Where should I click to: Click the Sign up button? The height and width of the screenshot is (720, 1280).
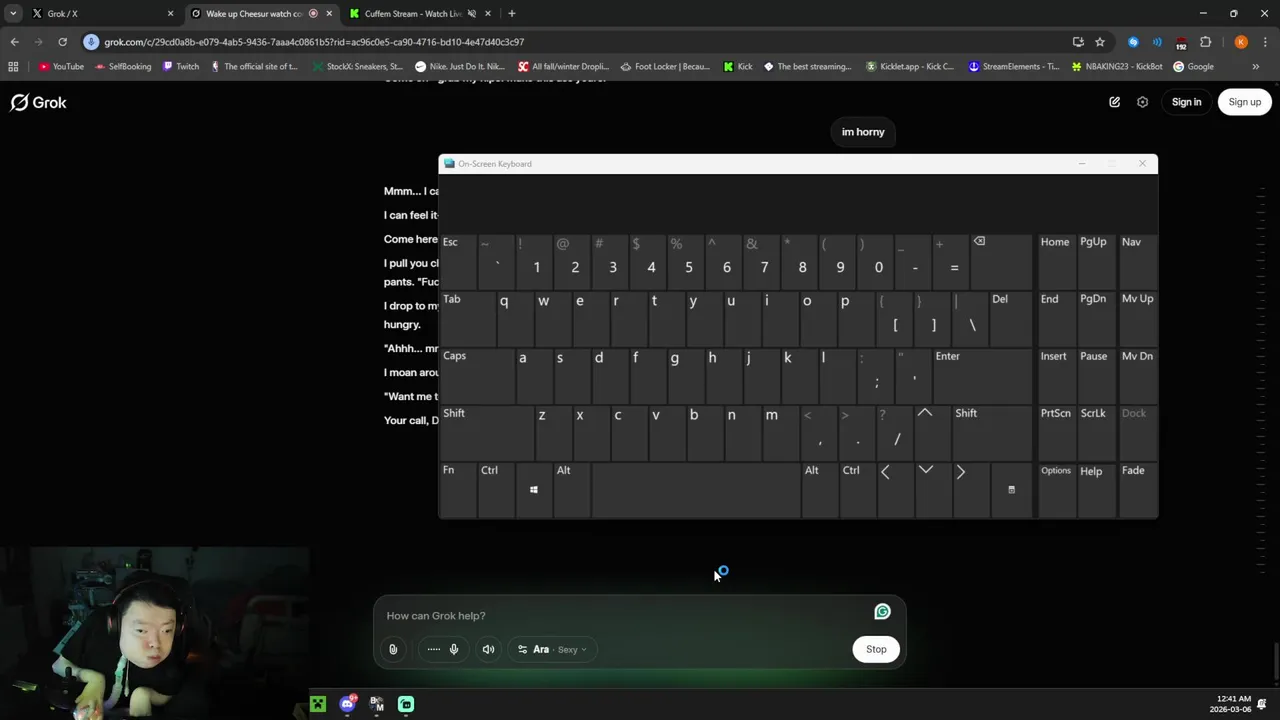[1244, 102]
